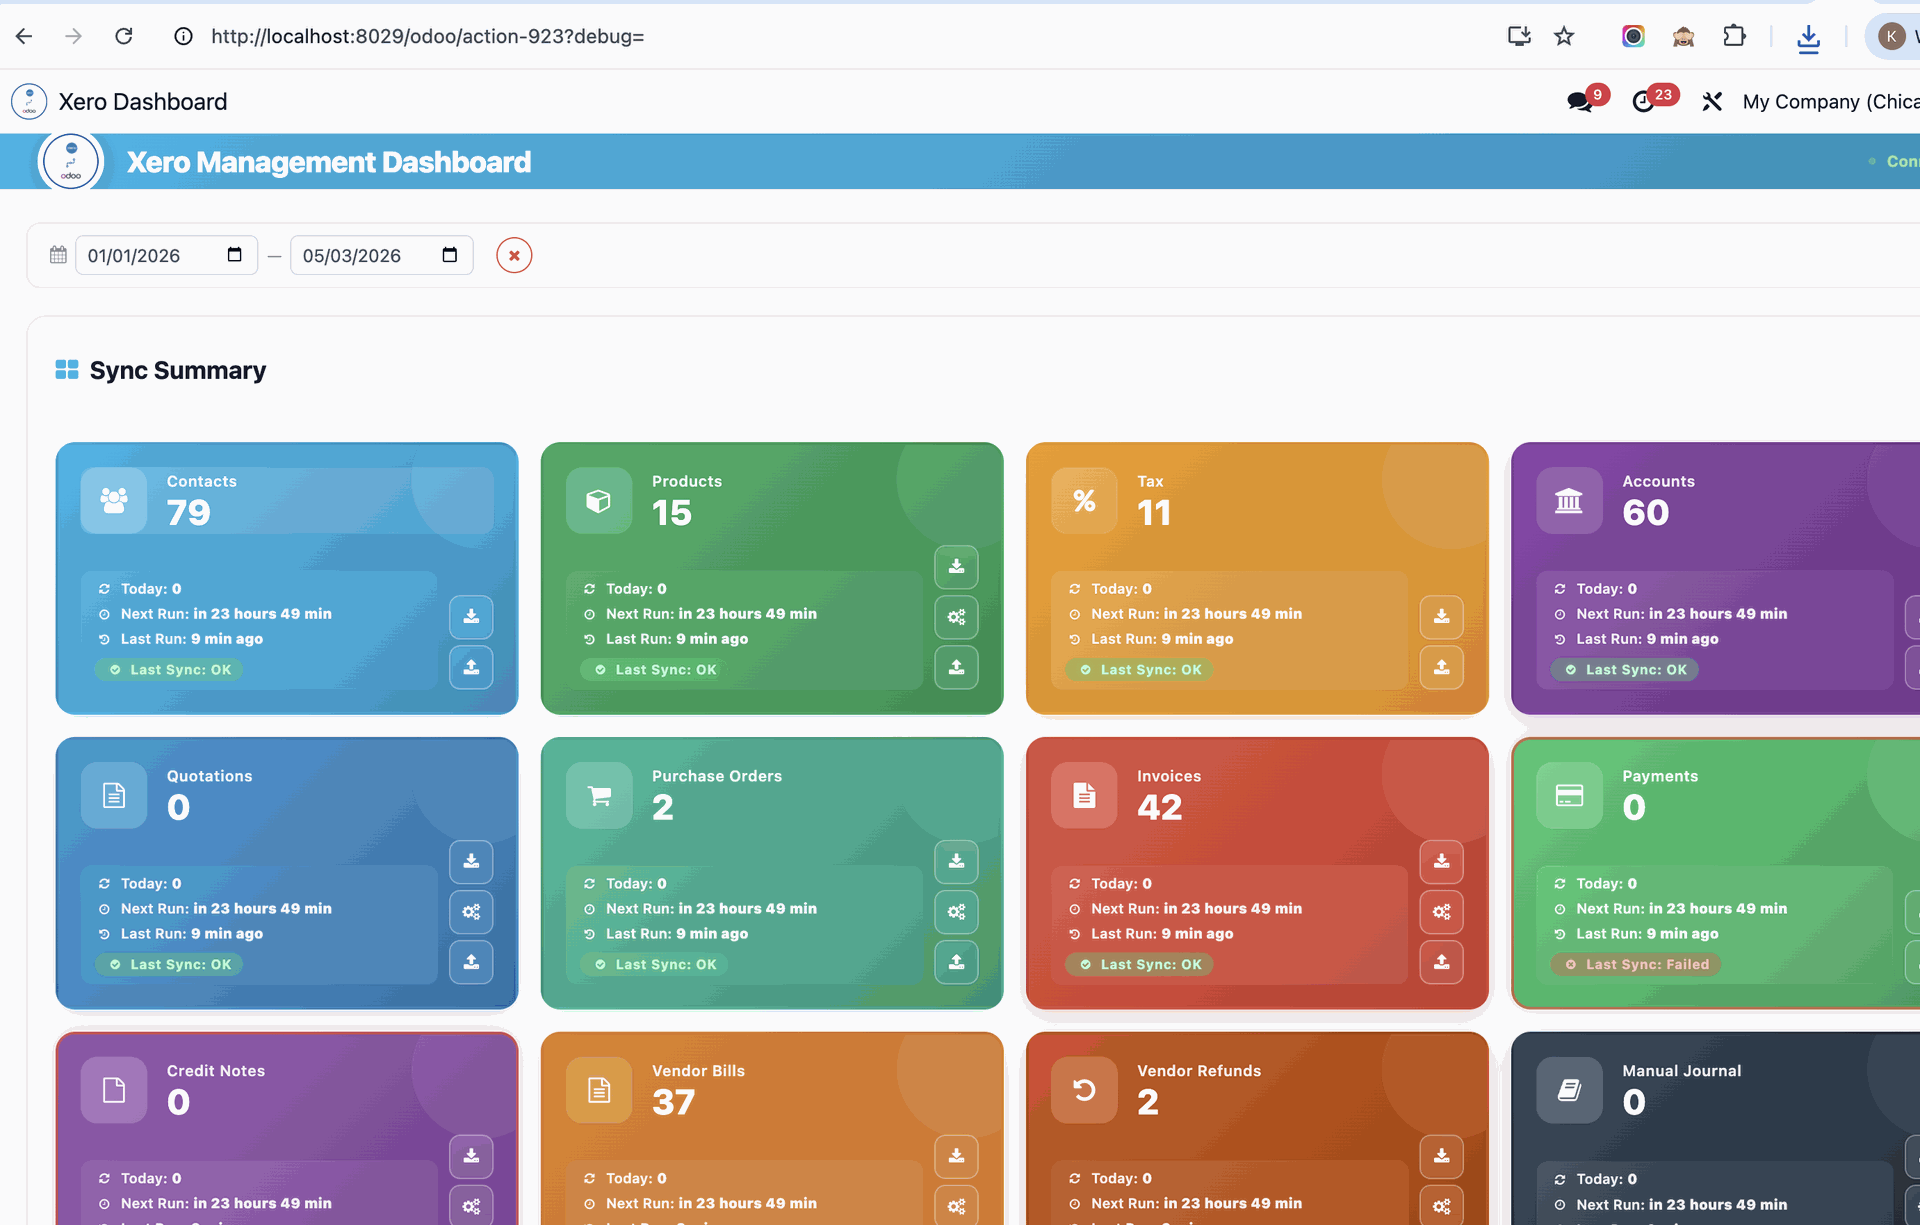
Task: Open start date calendar picker
Action: coord(234,255)
